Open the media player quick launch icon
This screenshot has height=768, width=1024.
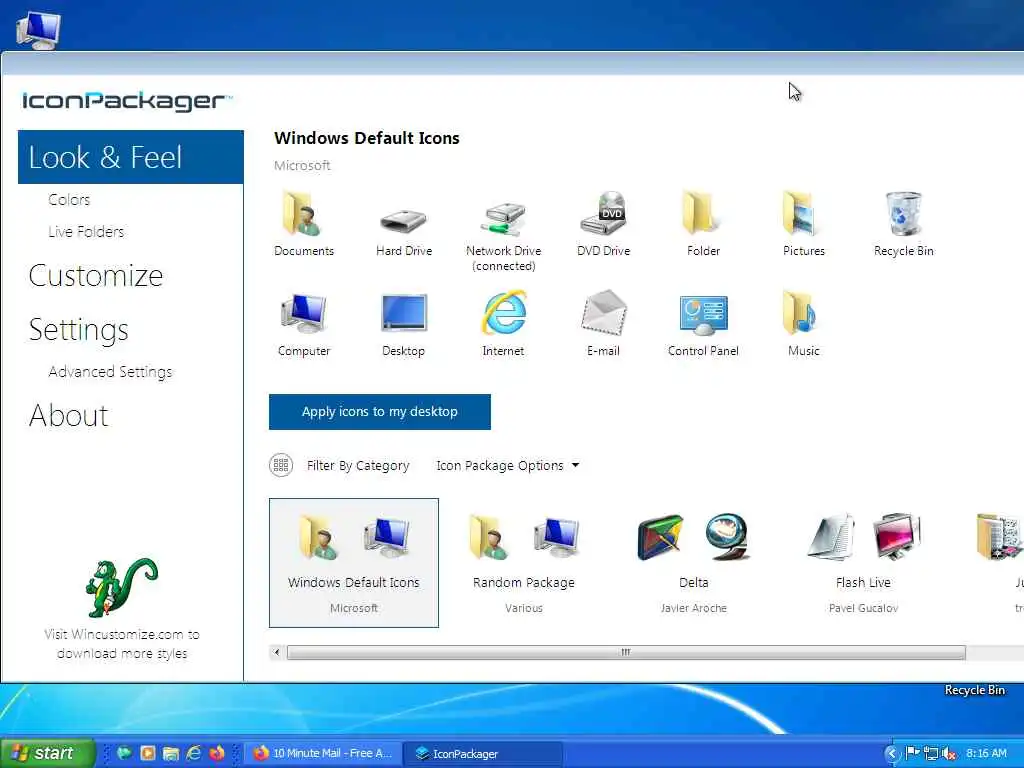coord(148,753)
